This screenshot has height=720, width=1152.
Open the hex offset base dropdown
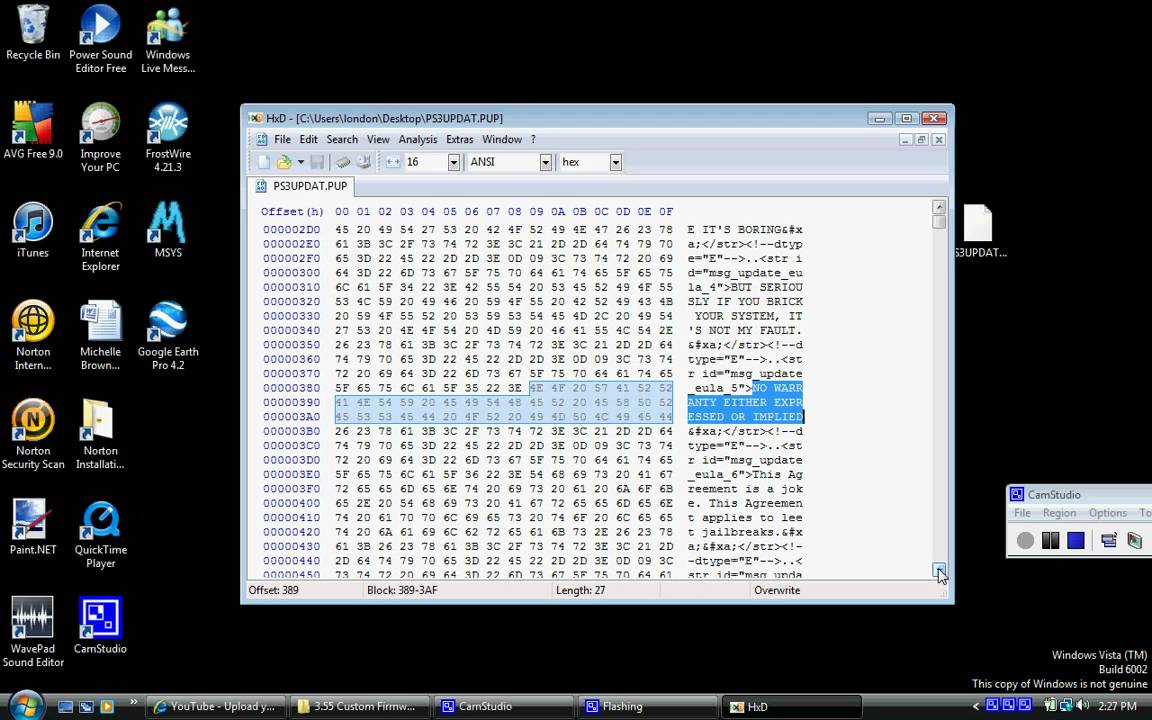click(616, 162)
